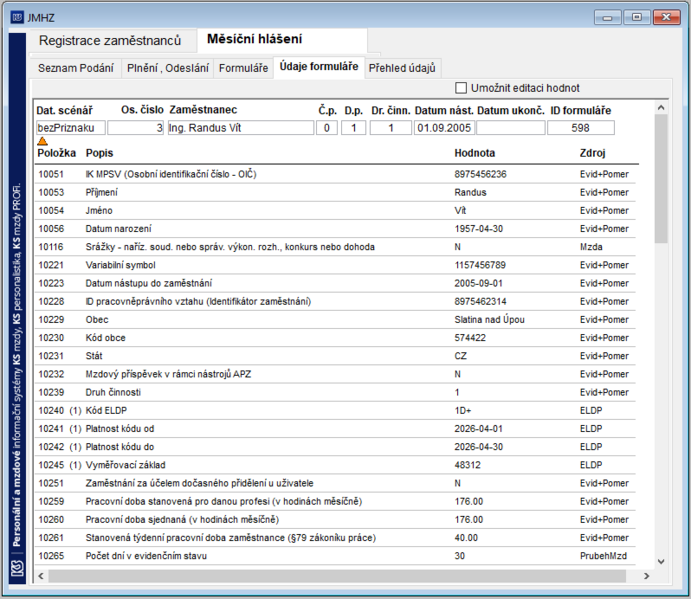Open the Registrace zaměstnanců tab
This screenshot has width=691, height=599.
pyautogui.click(x=110, y=41)
